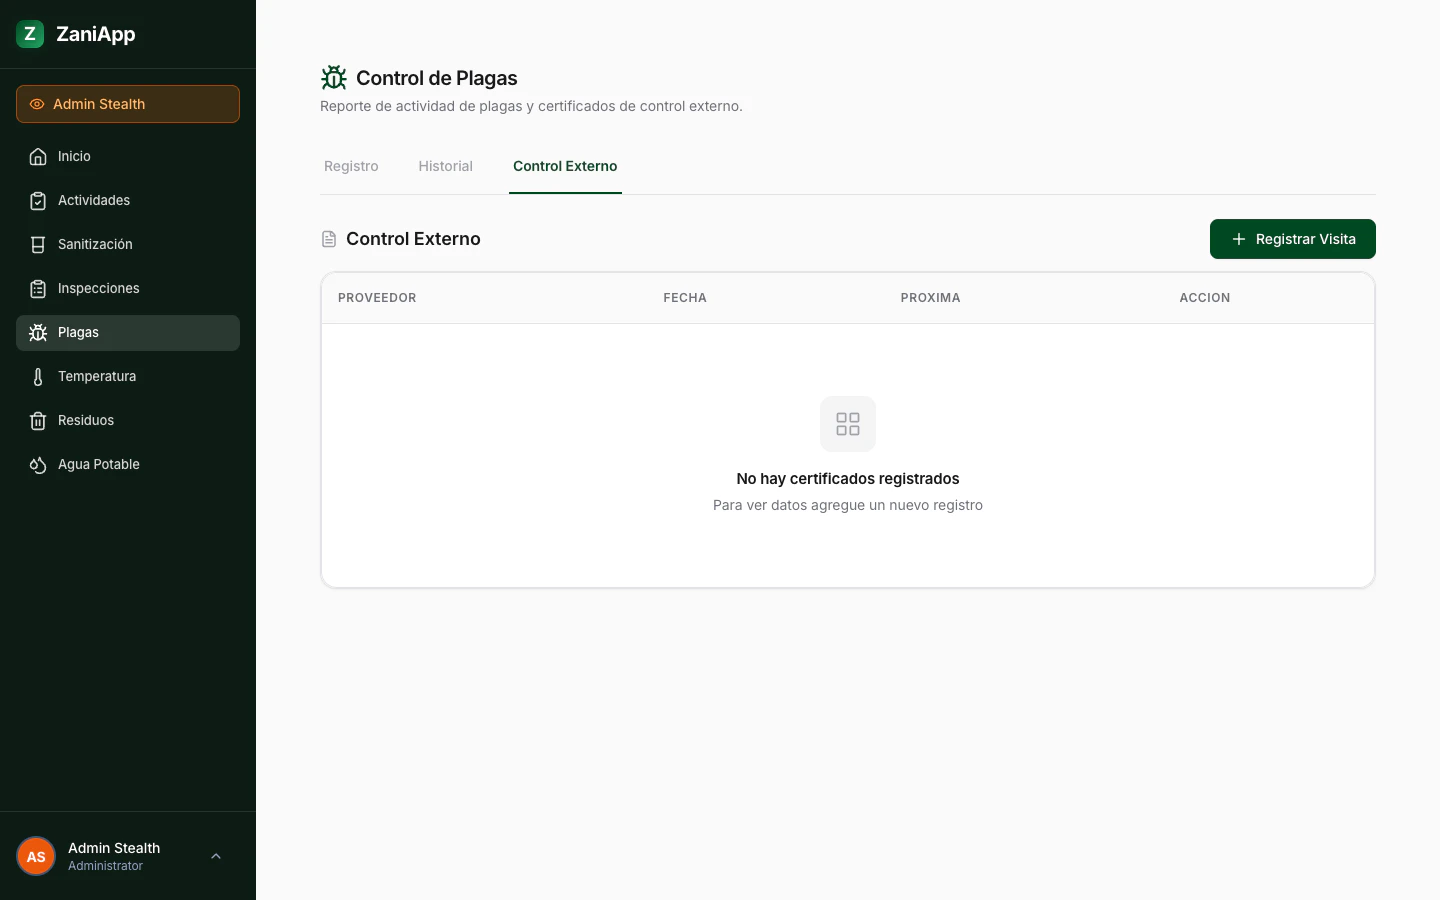This screenshot has width=1440, height=900.
Task: Open the Historial tab
Action: click(x=445, y=166)
